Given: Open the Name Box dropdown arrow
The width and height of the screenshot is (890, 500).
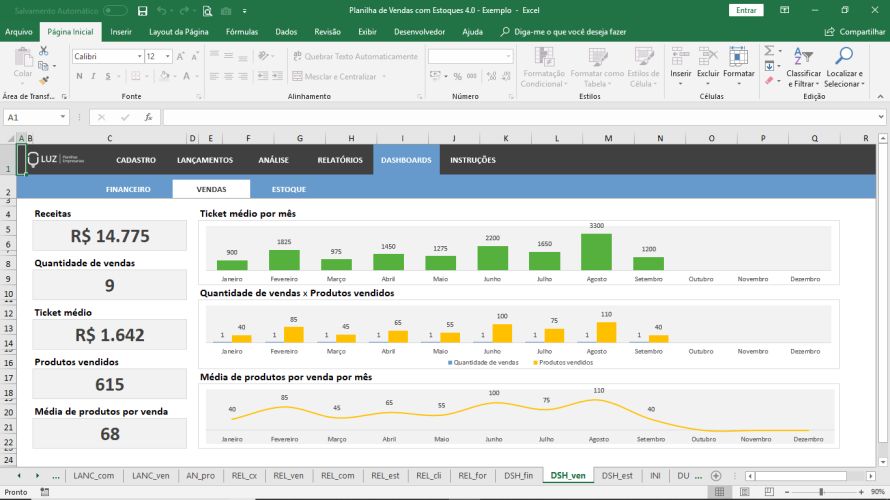Looking at the screenshot, I should coord(62,117).
